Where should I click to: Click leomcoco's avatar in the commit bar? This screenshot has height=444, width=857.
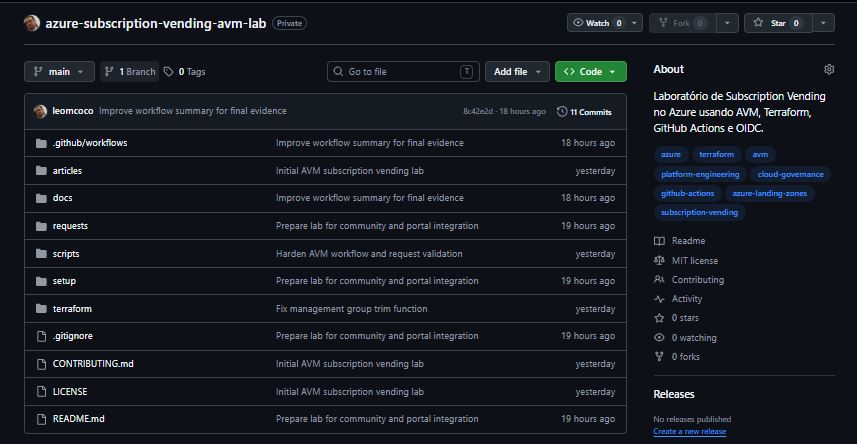[40, 112]
